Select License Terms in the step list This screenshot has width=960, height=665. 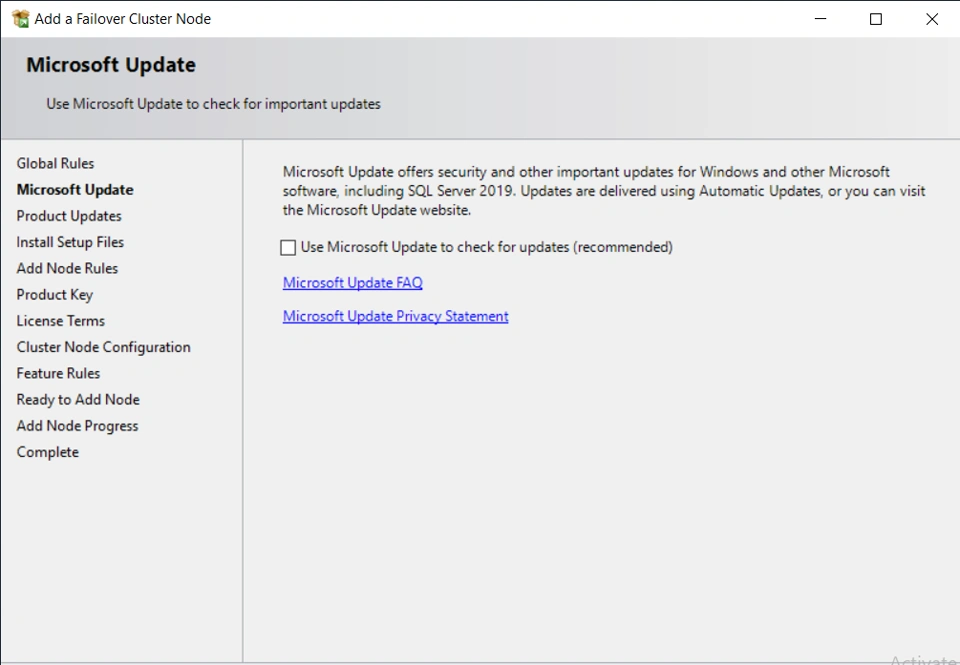point(60,321)
